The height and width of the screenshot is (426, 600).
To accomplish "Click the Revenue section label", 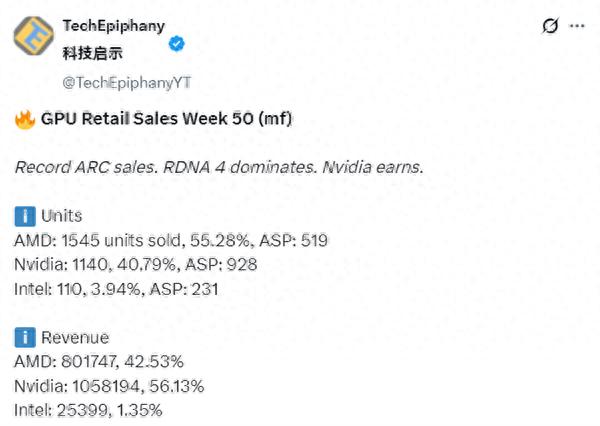I will click(x=74, y=339).
